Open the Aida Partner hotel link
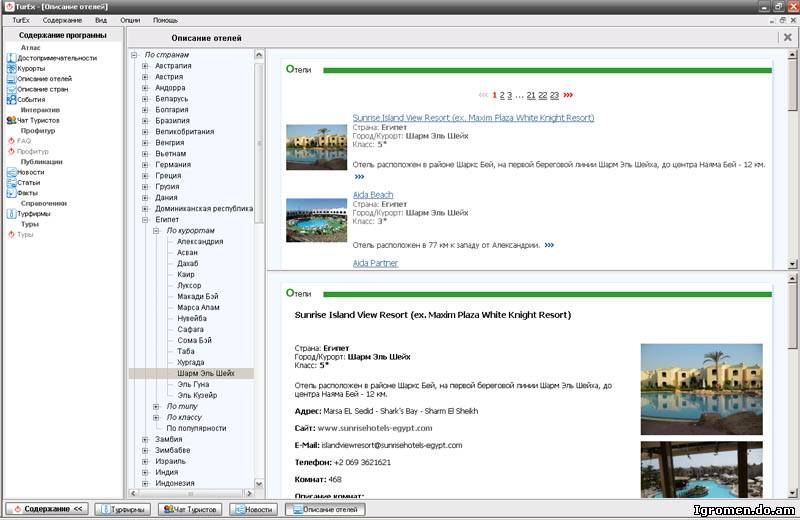 [375, 263]
